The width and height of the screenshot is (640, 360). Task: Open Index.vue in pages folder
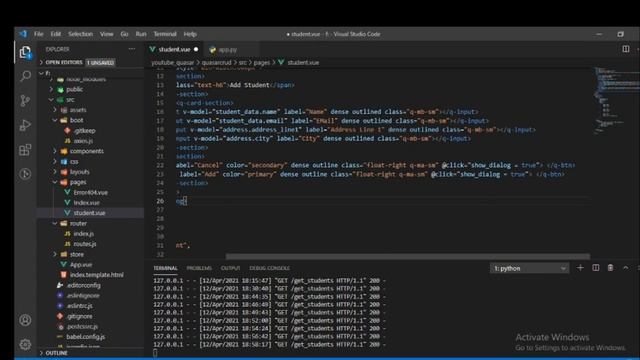(87, 202)
